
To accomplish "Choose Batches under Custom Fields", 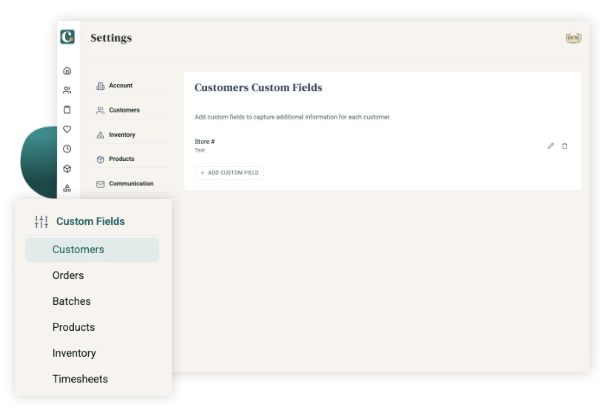I will (x=71, y=301).
